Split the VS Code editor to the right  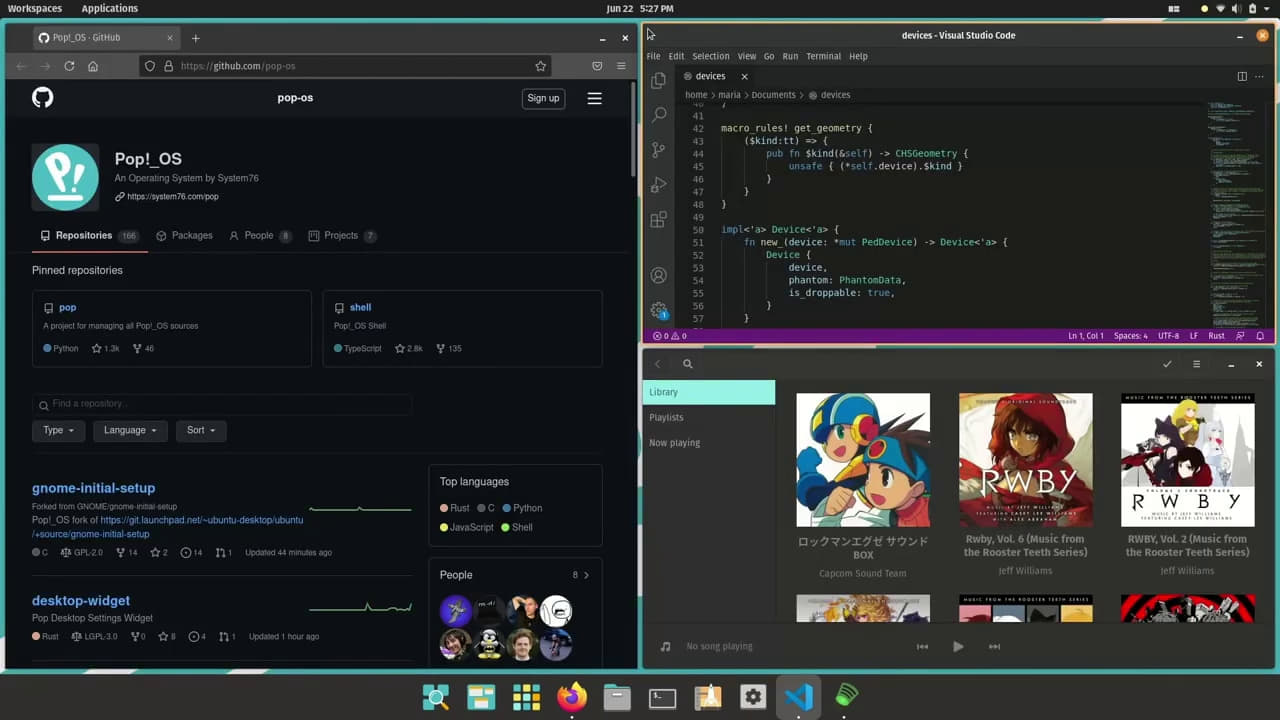(1242, 76)
